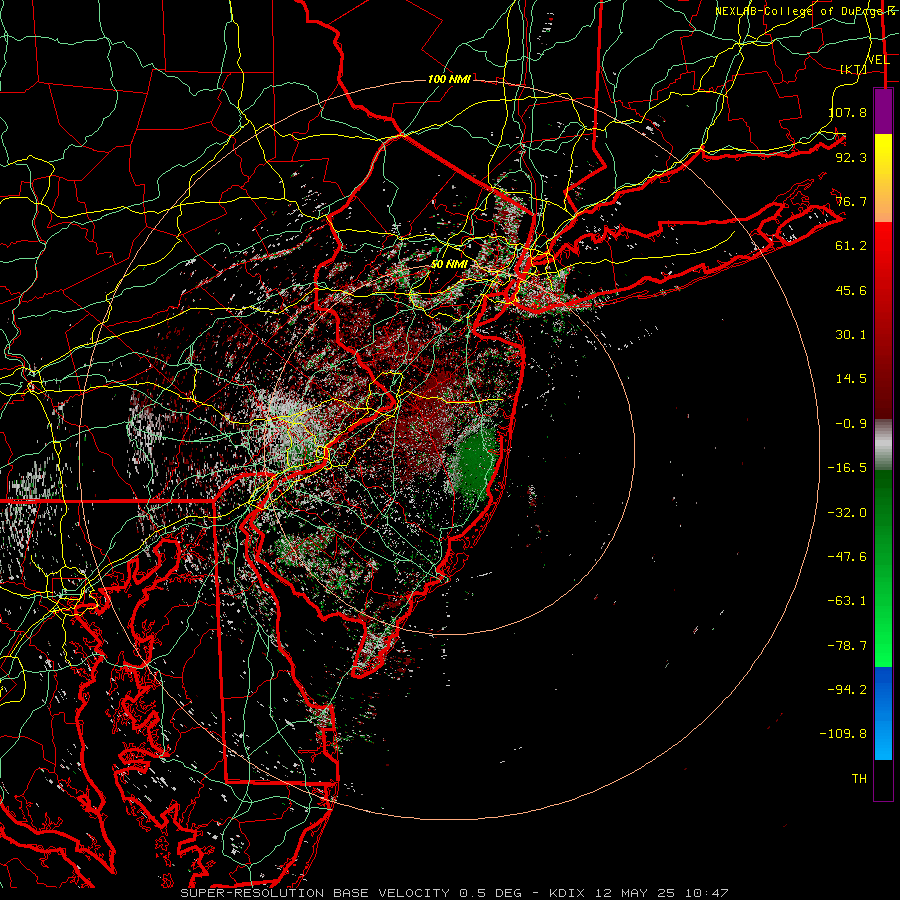
Task: Click the 76.7 velocity scale value
Action: [x=851, y=201]
